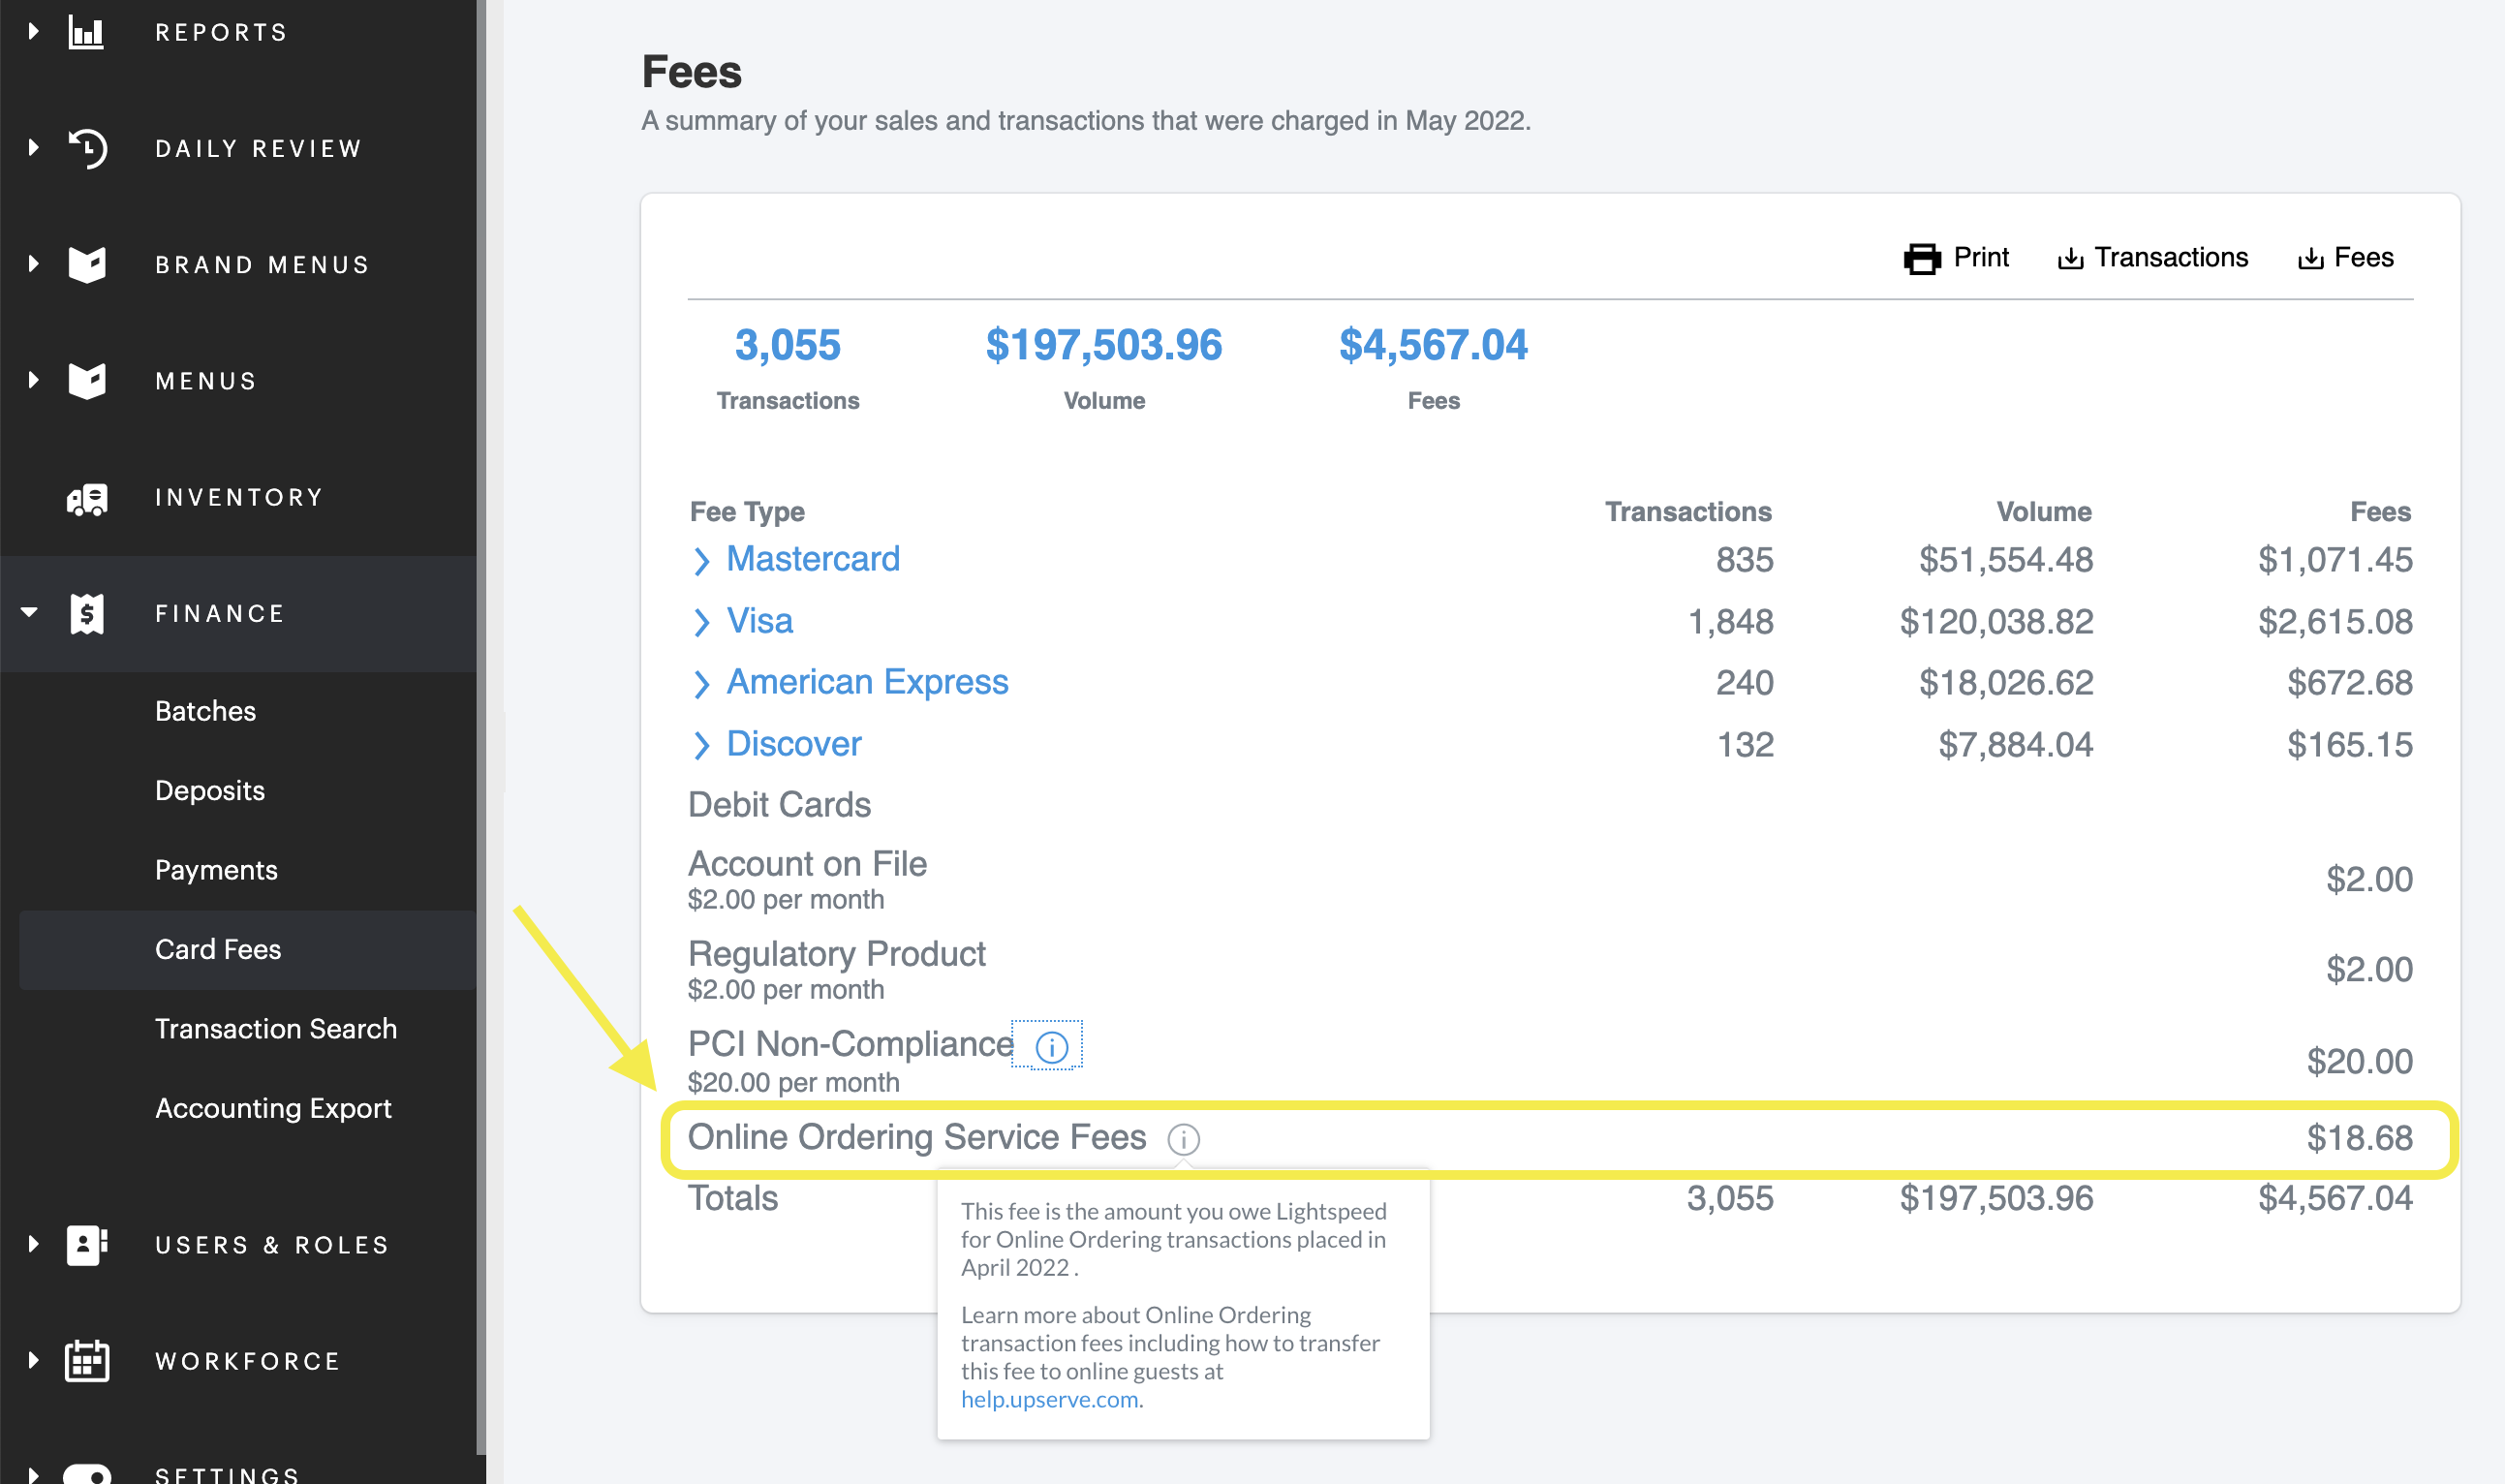
Task: Expand the Reports sidebar section arrow
Action: click(x=33, y=32)
